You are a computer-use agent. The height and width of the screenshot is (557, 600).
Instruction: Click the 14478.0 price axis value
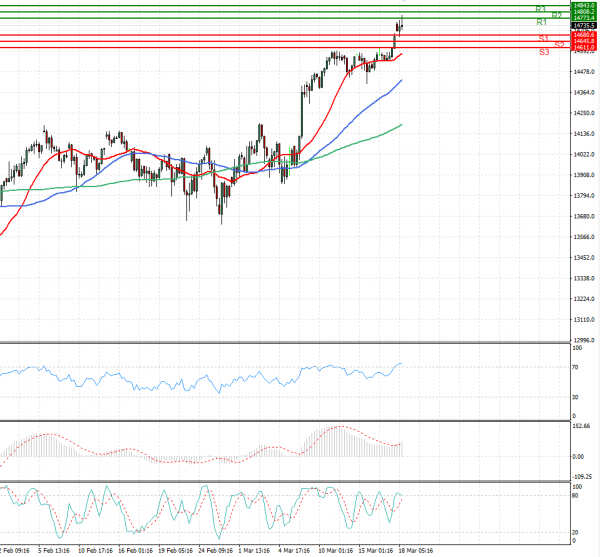pos(584,72)
